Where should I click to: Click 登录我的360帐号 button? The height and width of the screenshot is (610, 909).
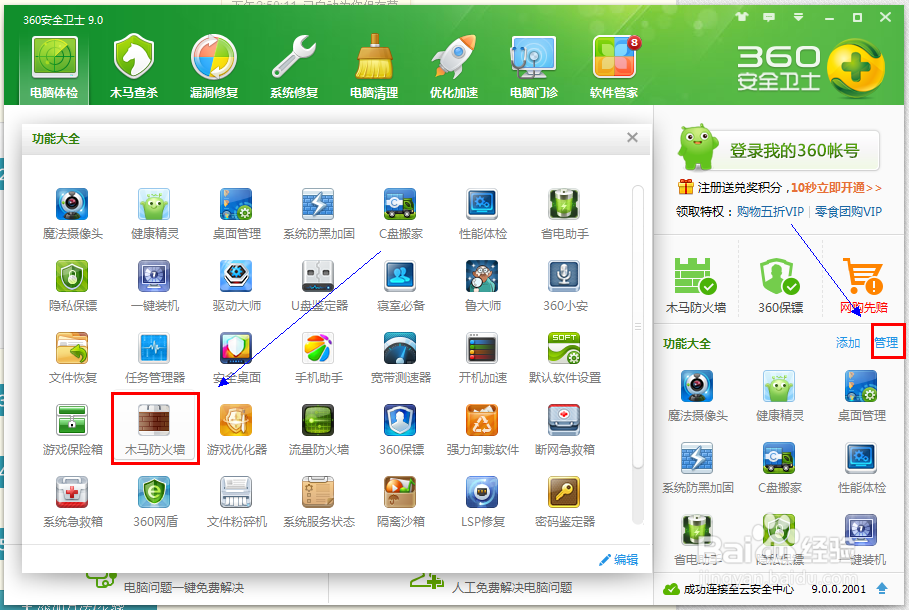779,150
